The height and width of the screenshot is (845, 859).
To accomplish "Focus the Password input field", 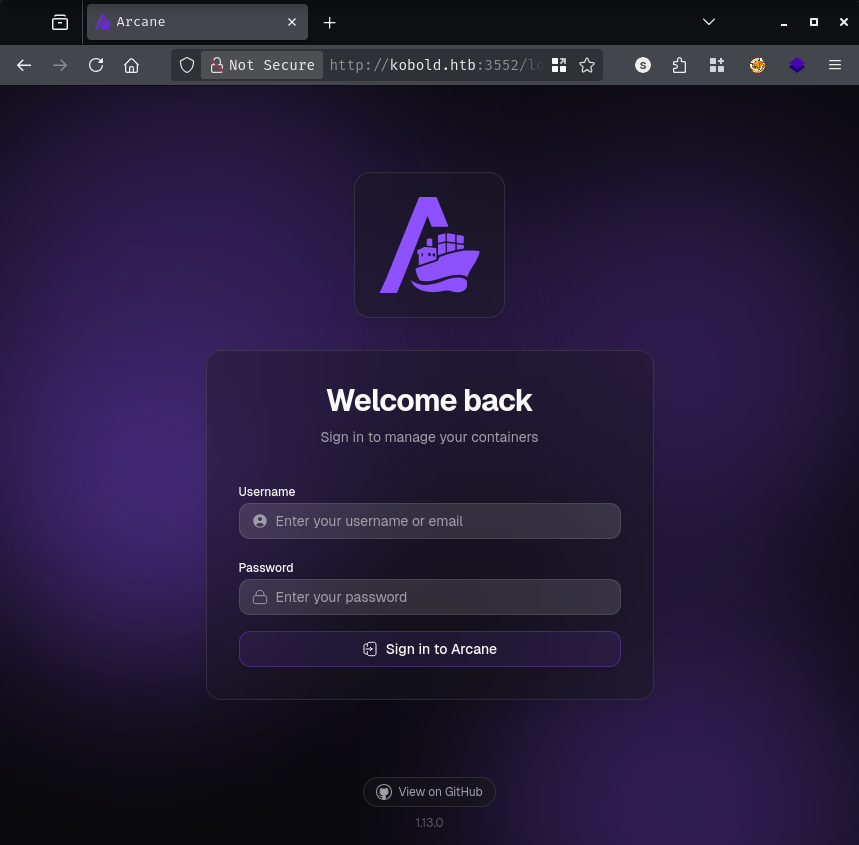I will click(x=430, y=597).
